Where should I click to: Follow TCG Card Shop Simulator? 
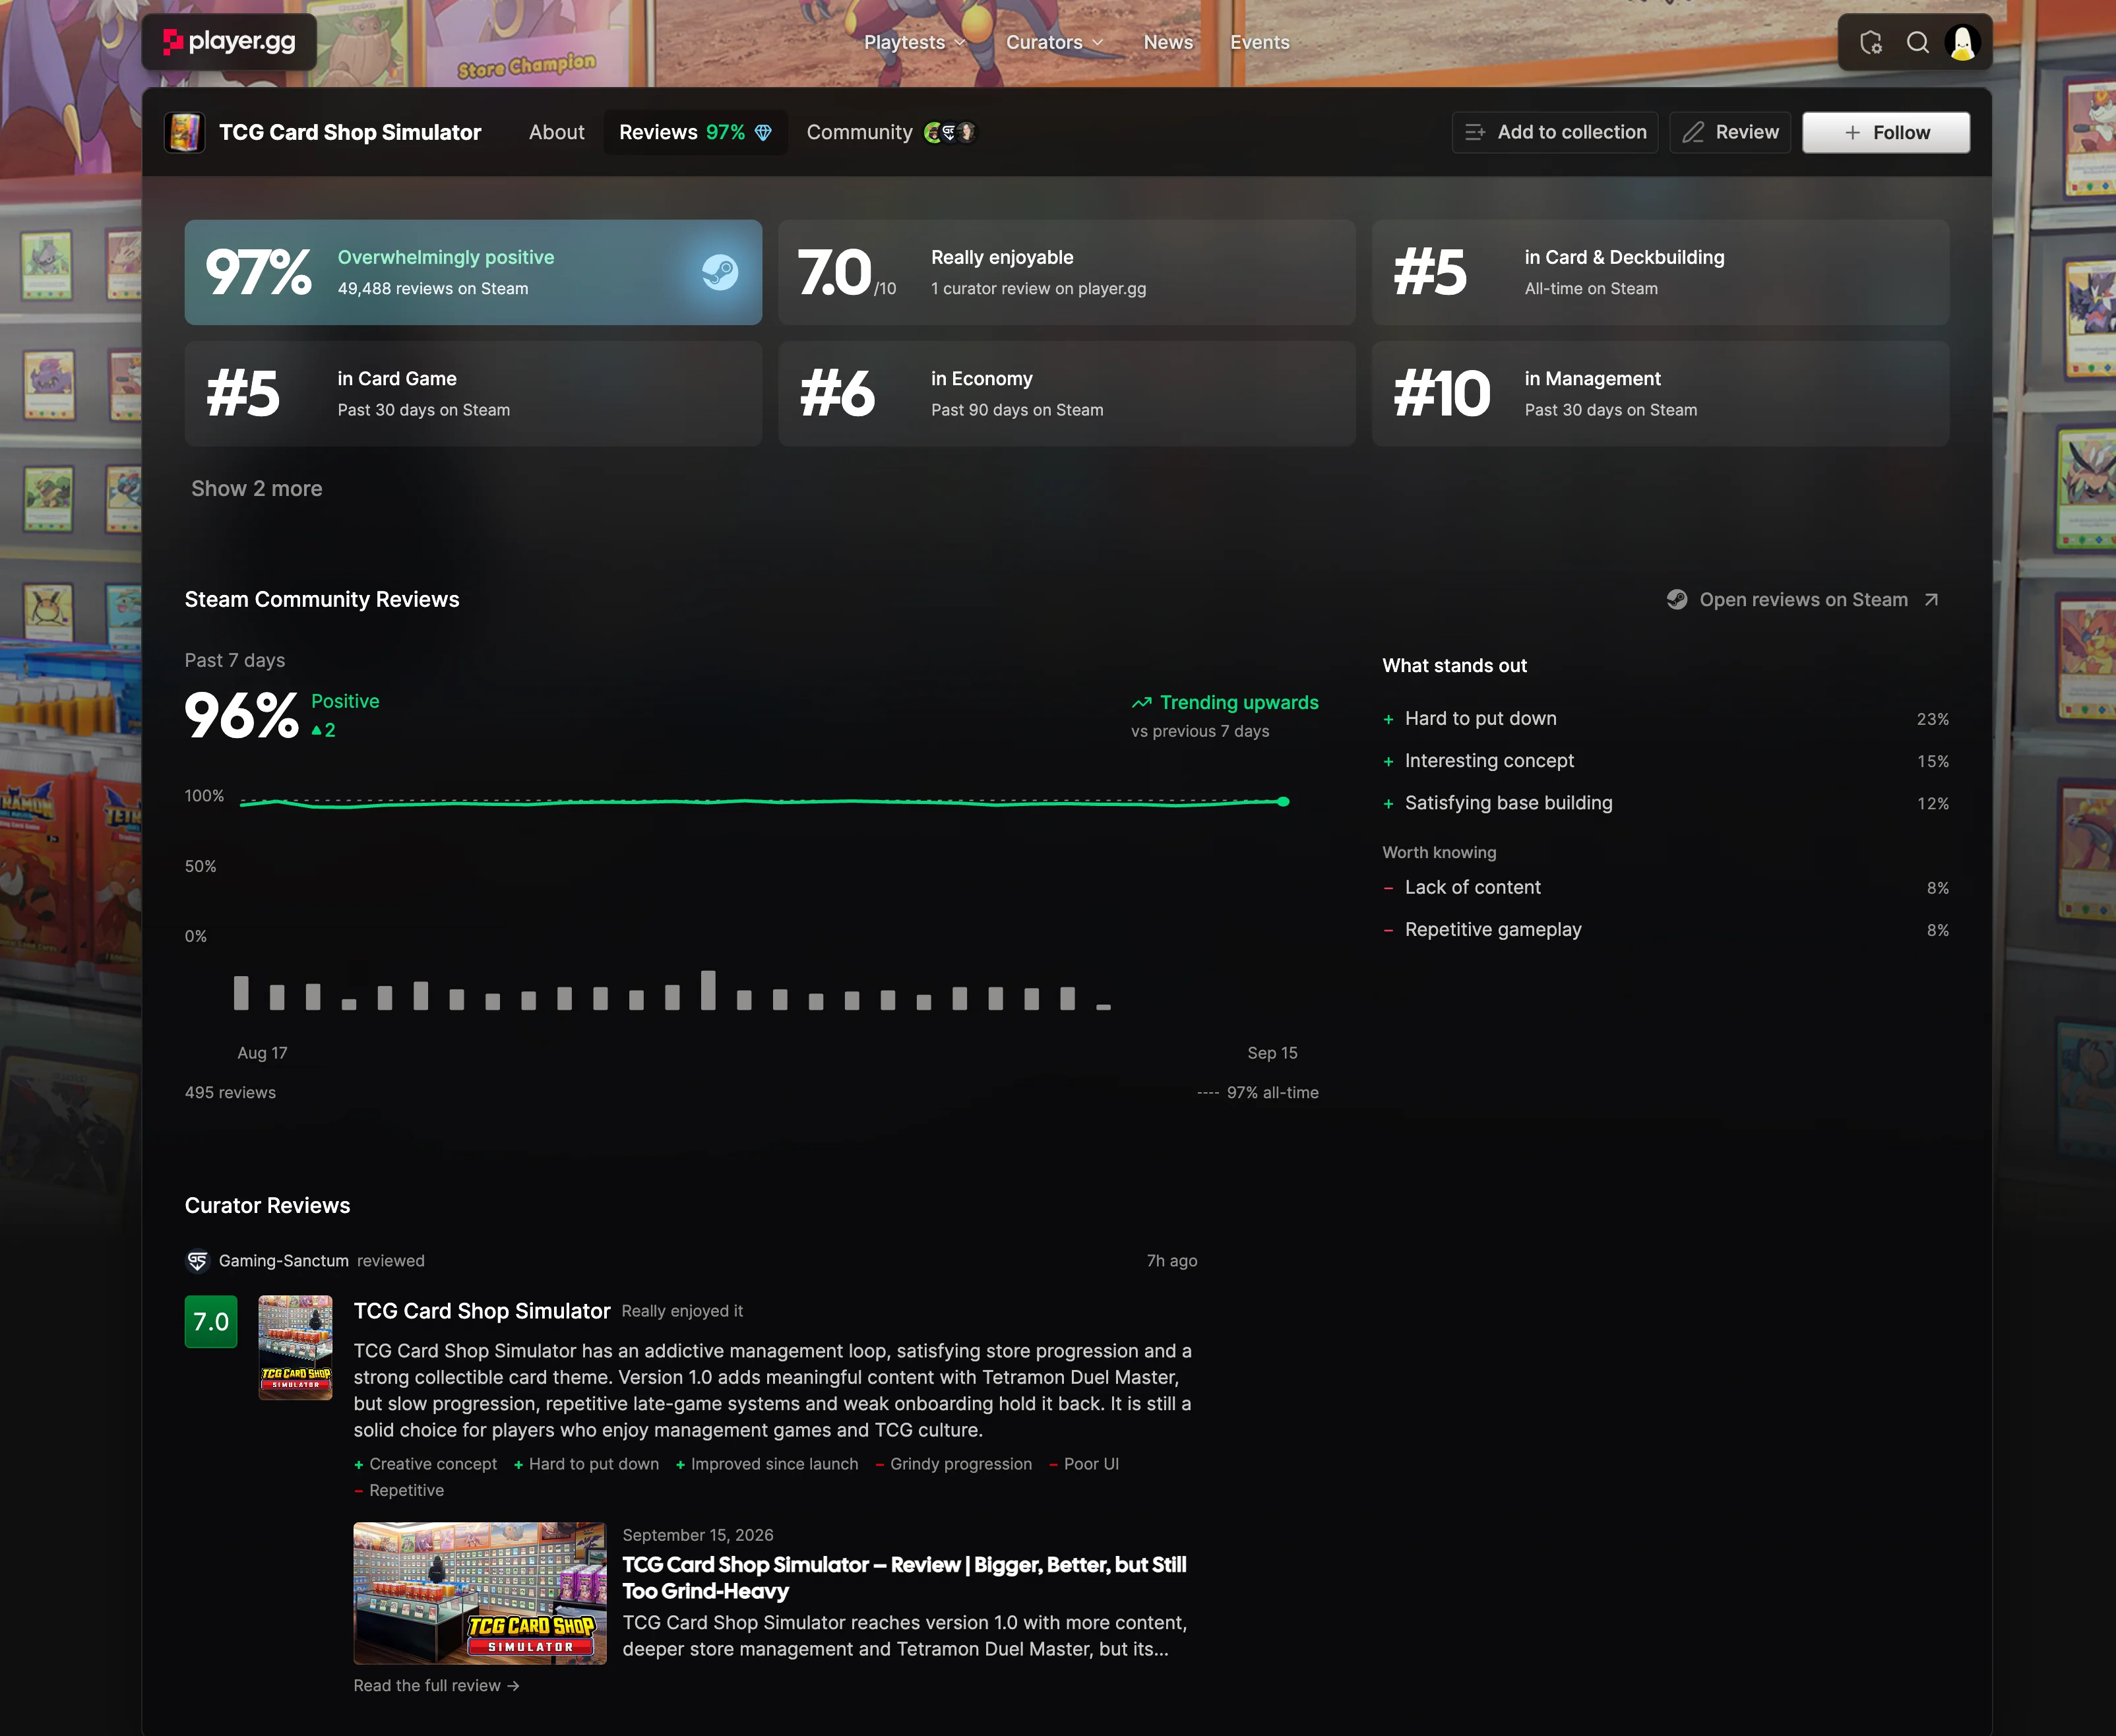(1886, 132)
